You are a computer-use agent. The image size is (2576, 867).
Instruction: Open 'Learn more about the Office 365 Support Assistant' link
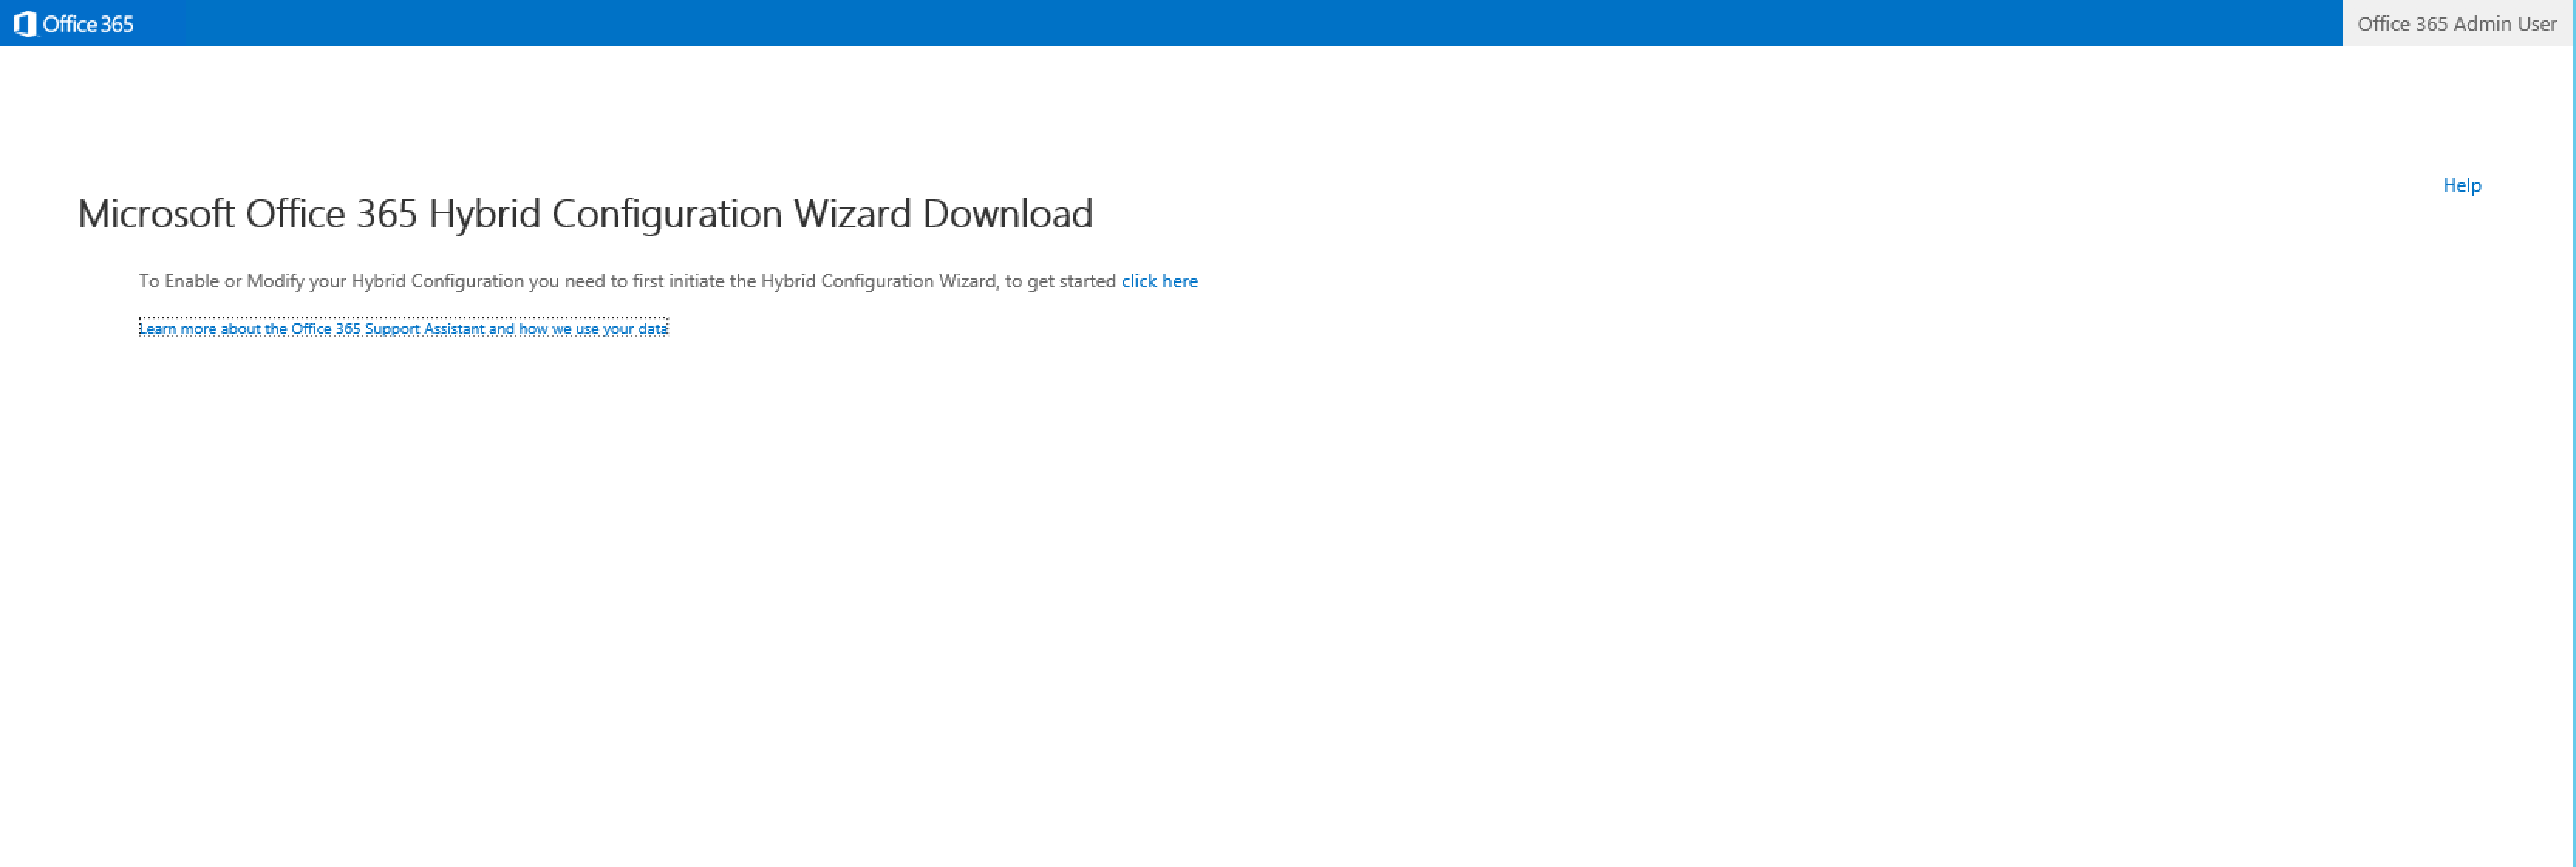[x=403, y=329]
